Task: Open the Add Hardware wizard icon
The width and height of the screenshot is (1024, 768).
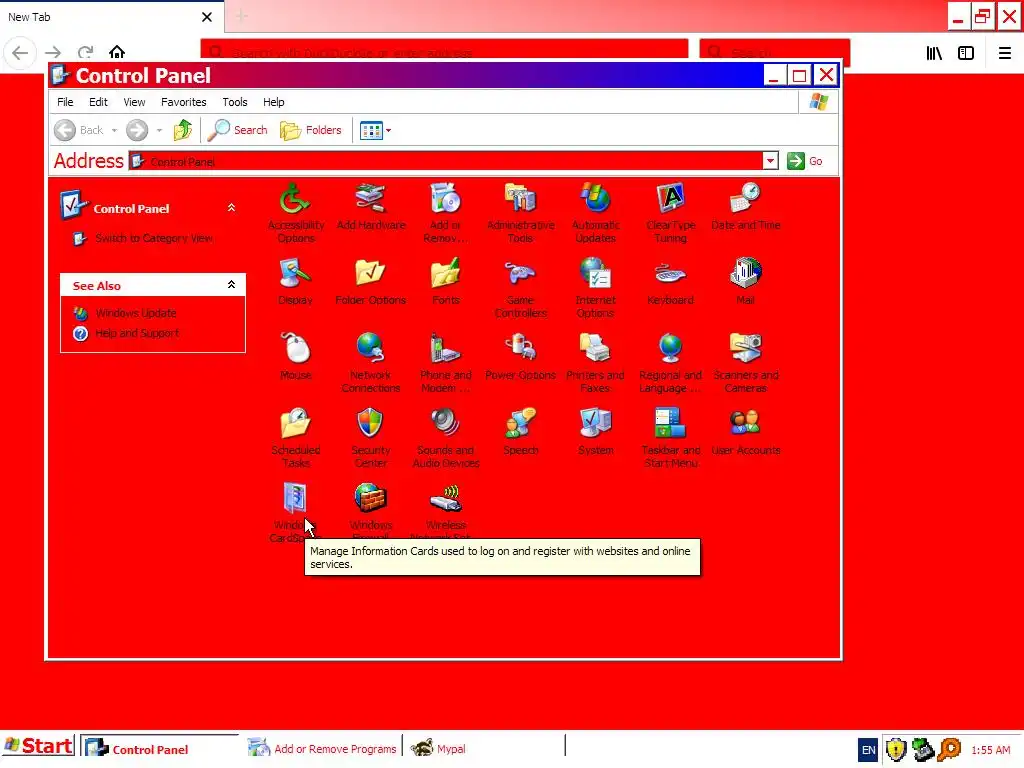Action: 370,199
